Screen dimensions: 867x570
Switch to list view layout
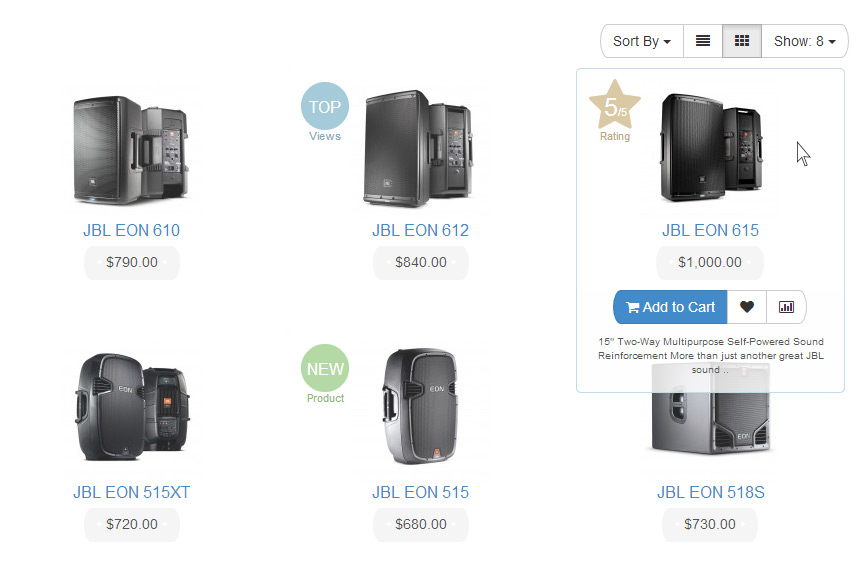(x=703, y=41)
